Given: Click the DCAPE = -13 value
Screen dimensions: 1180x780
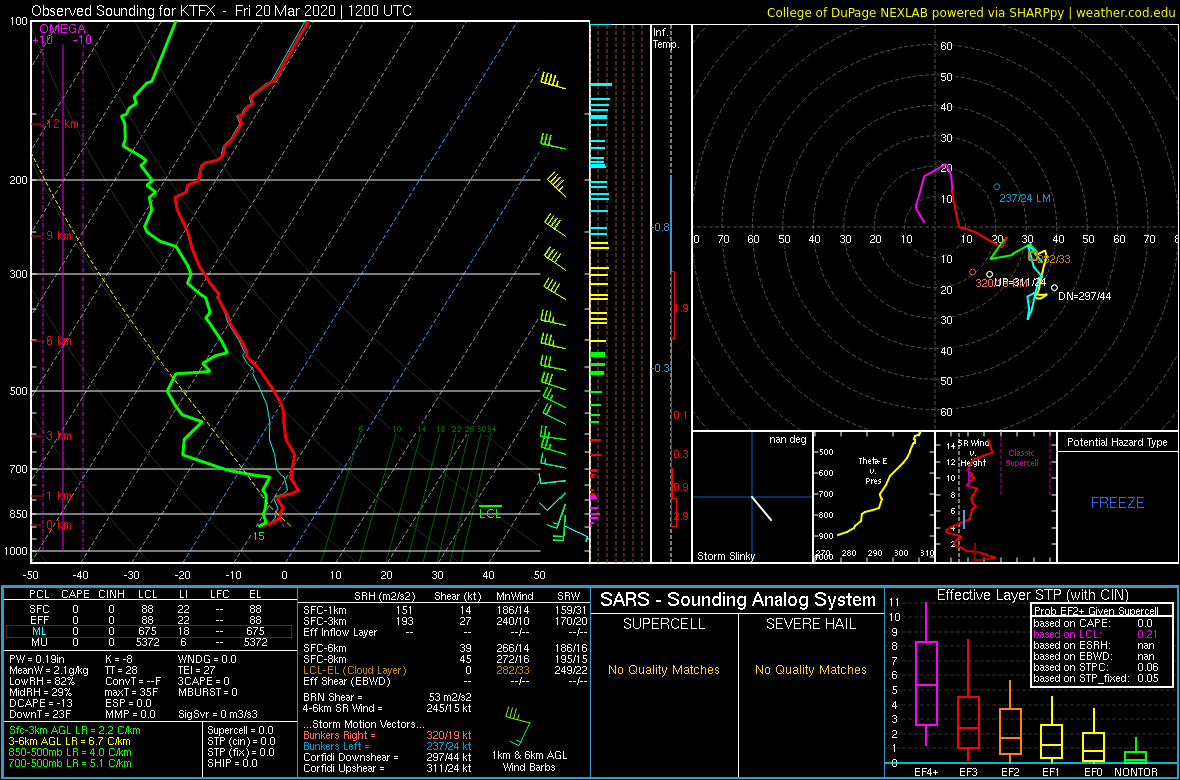Looking at the screenshot, I should (42, 705).
